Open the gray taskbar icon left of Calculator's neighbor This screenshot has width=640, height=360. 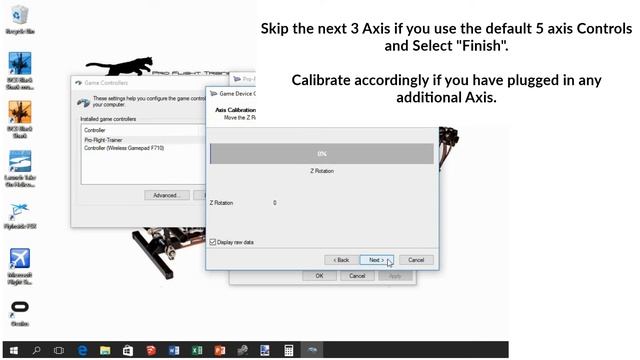click(242, 350)
